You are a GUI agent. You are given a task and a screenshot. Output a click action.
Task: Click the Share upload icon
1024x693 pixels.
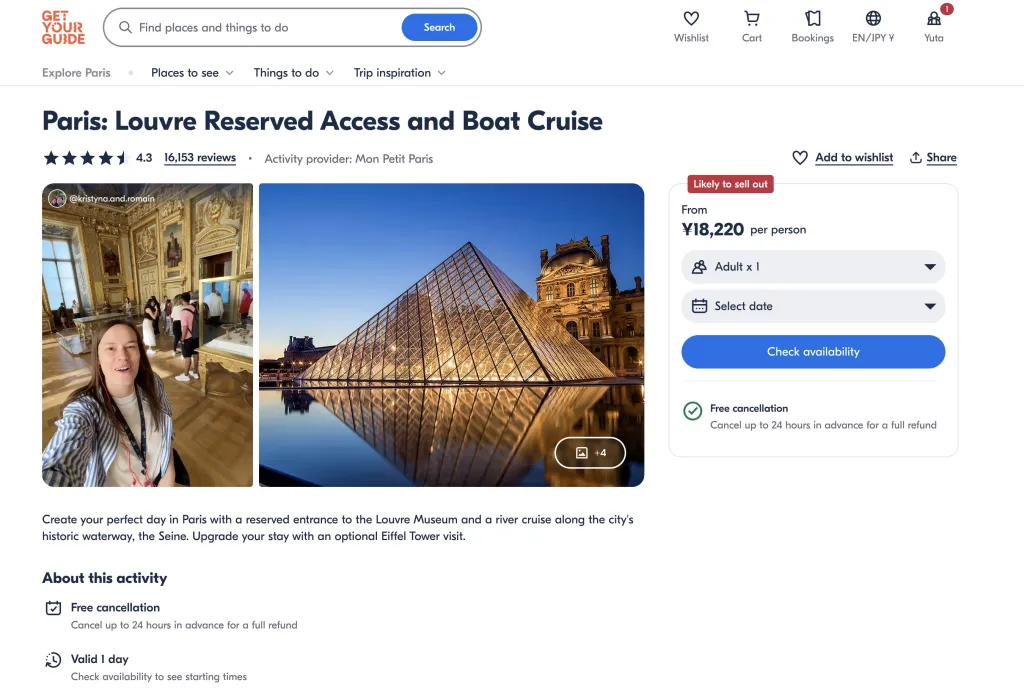coord(916,158)
